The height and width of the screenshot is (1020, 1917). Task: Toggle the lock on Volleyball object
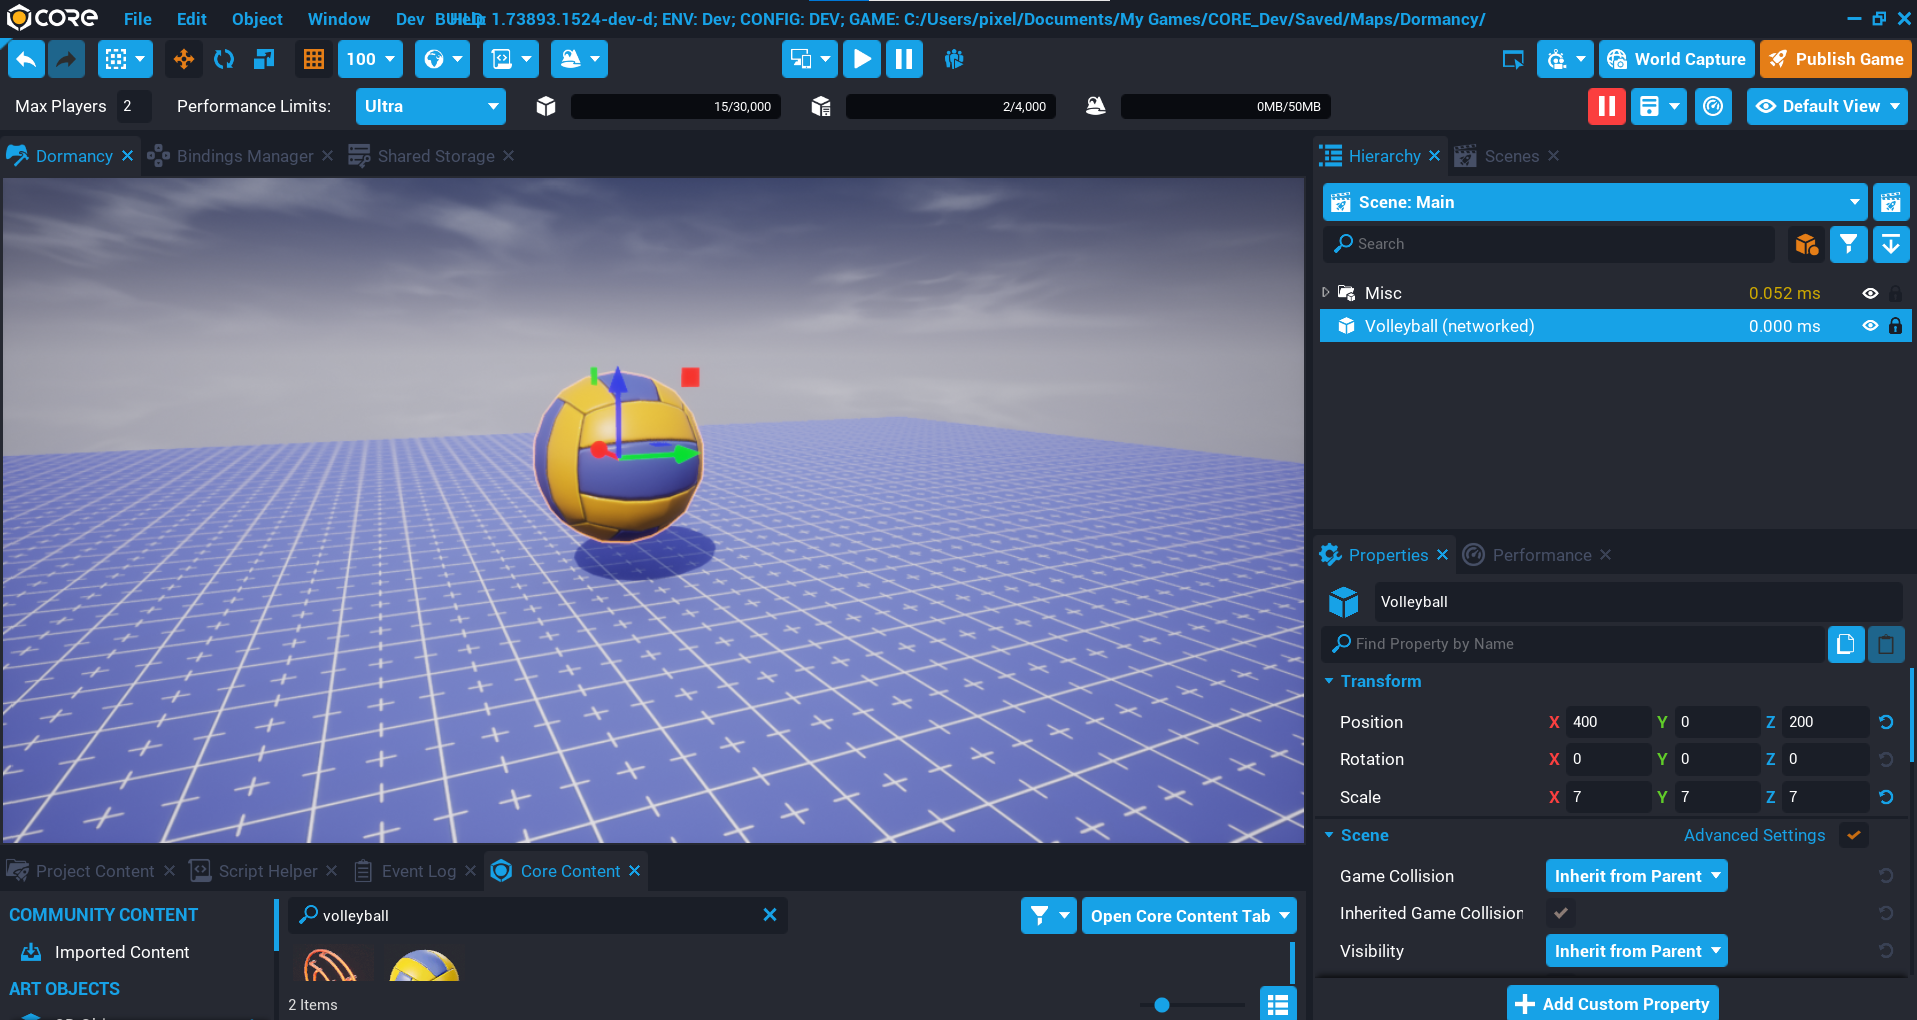(x=1895, y=326)
